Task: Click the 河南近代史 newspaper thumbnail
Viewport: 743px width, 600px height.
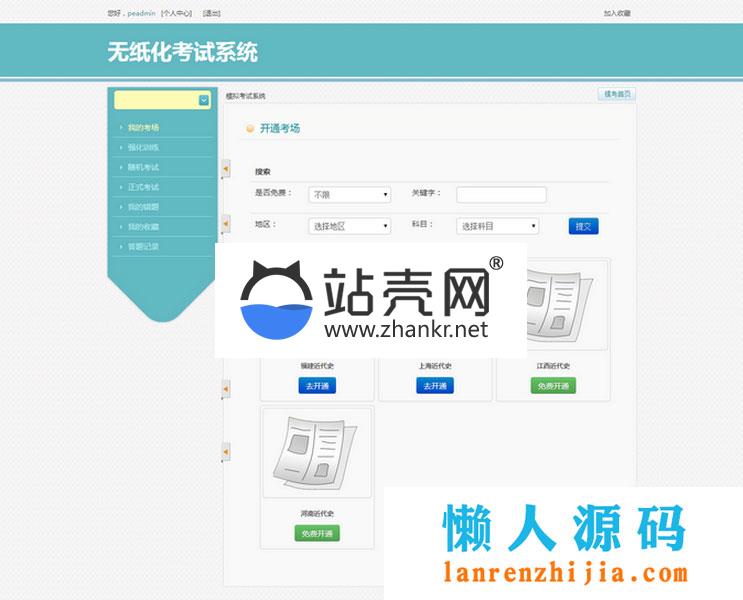Action: click(317, 452)
